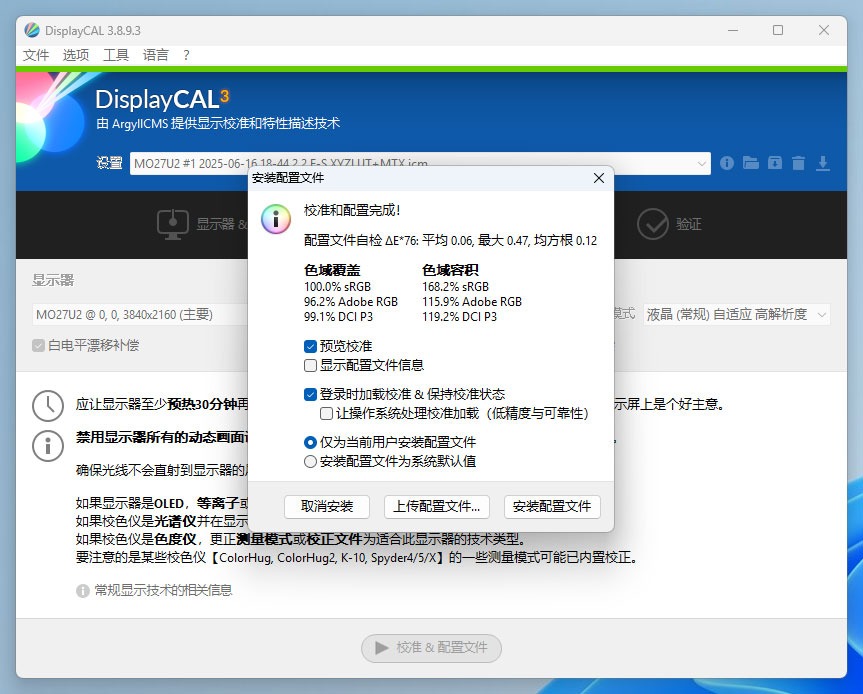The height and width of the screenshot is (694, 863).
Task: Toggle 登录时加载校准 & 保持校准状态 checkbox
Action: click(x=310, y=395)
